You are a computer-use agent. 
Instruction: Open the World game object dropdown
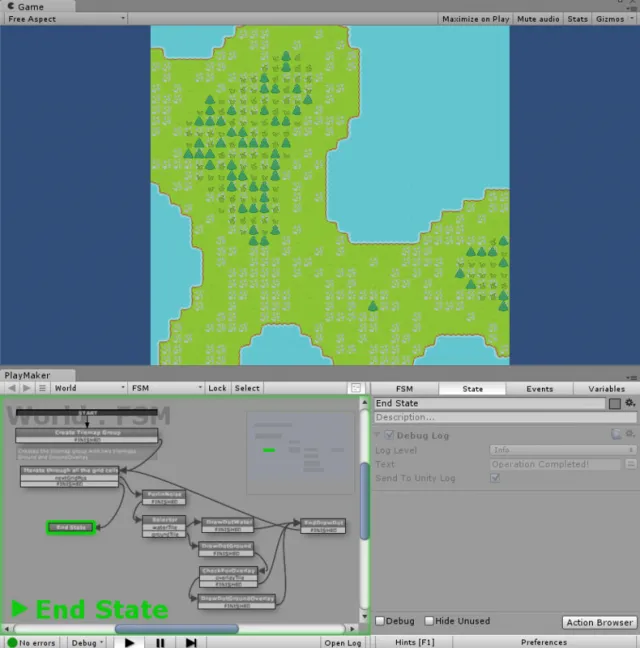click(x=89, y=388)
